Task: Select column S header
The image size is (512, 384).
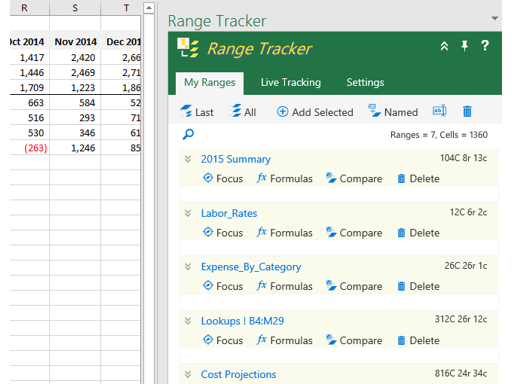Action: (75, 8)
